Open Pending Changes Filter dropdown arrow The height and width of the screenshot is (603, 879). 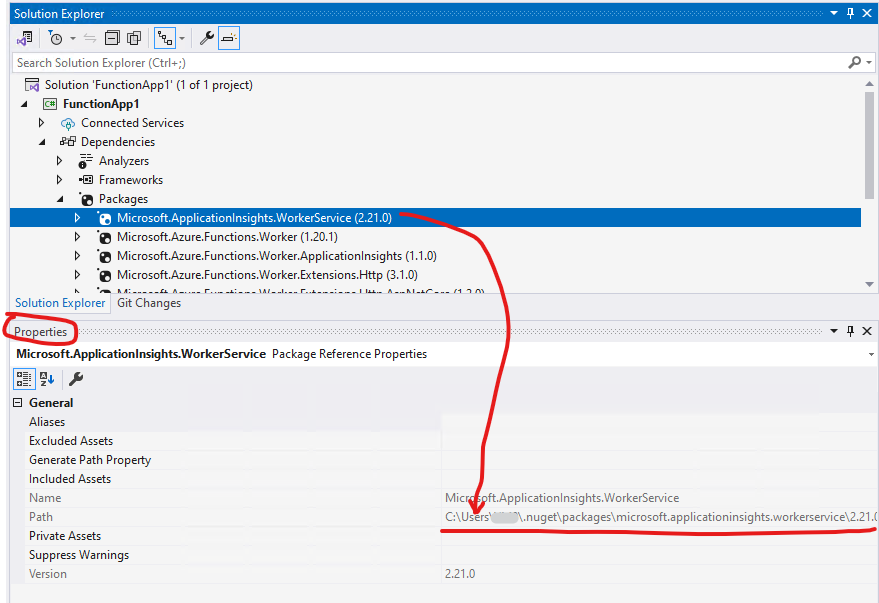point(73,39)
